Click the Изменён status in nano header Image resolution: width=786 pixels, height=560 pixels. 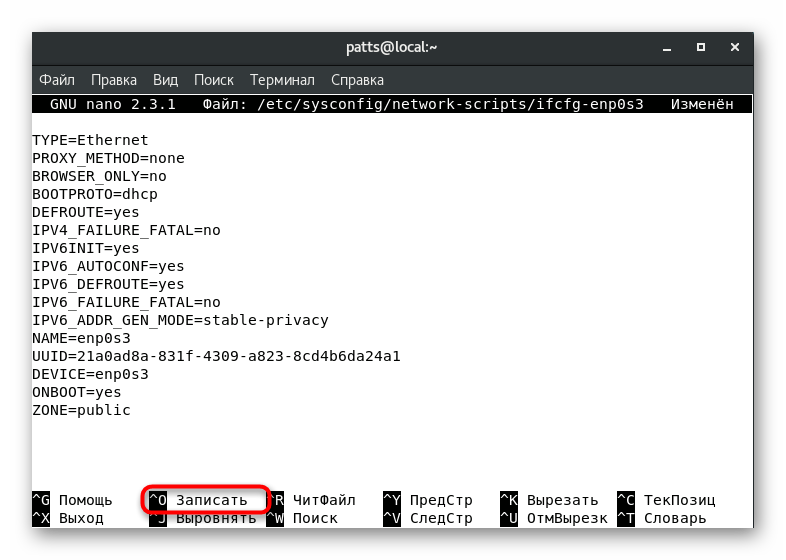coord(702,104)
